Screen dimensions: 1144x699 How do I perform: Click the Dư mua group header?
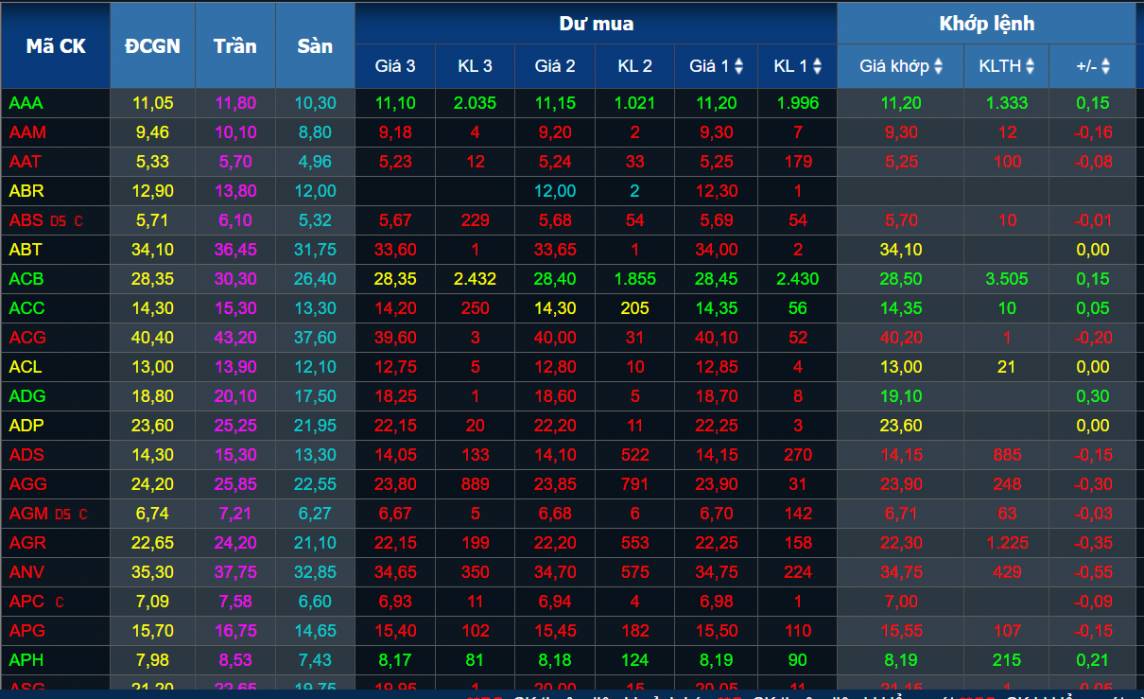click(595, 24)
